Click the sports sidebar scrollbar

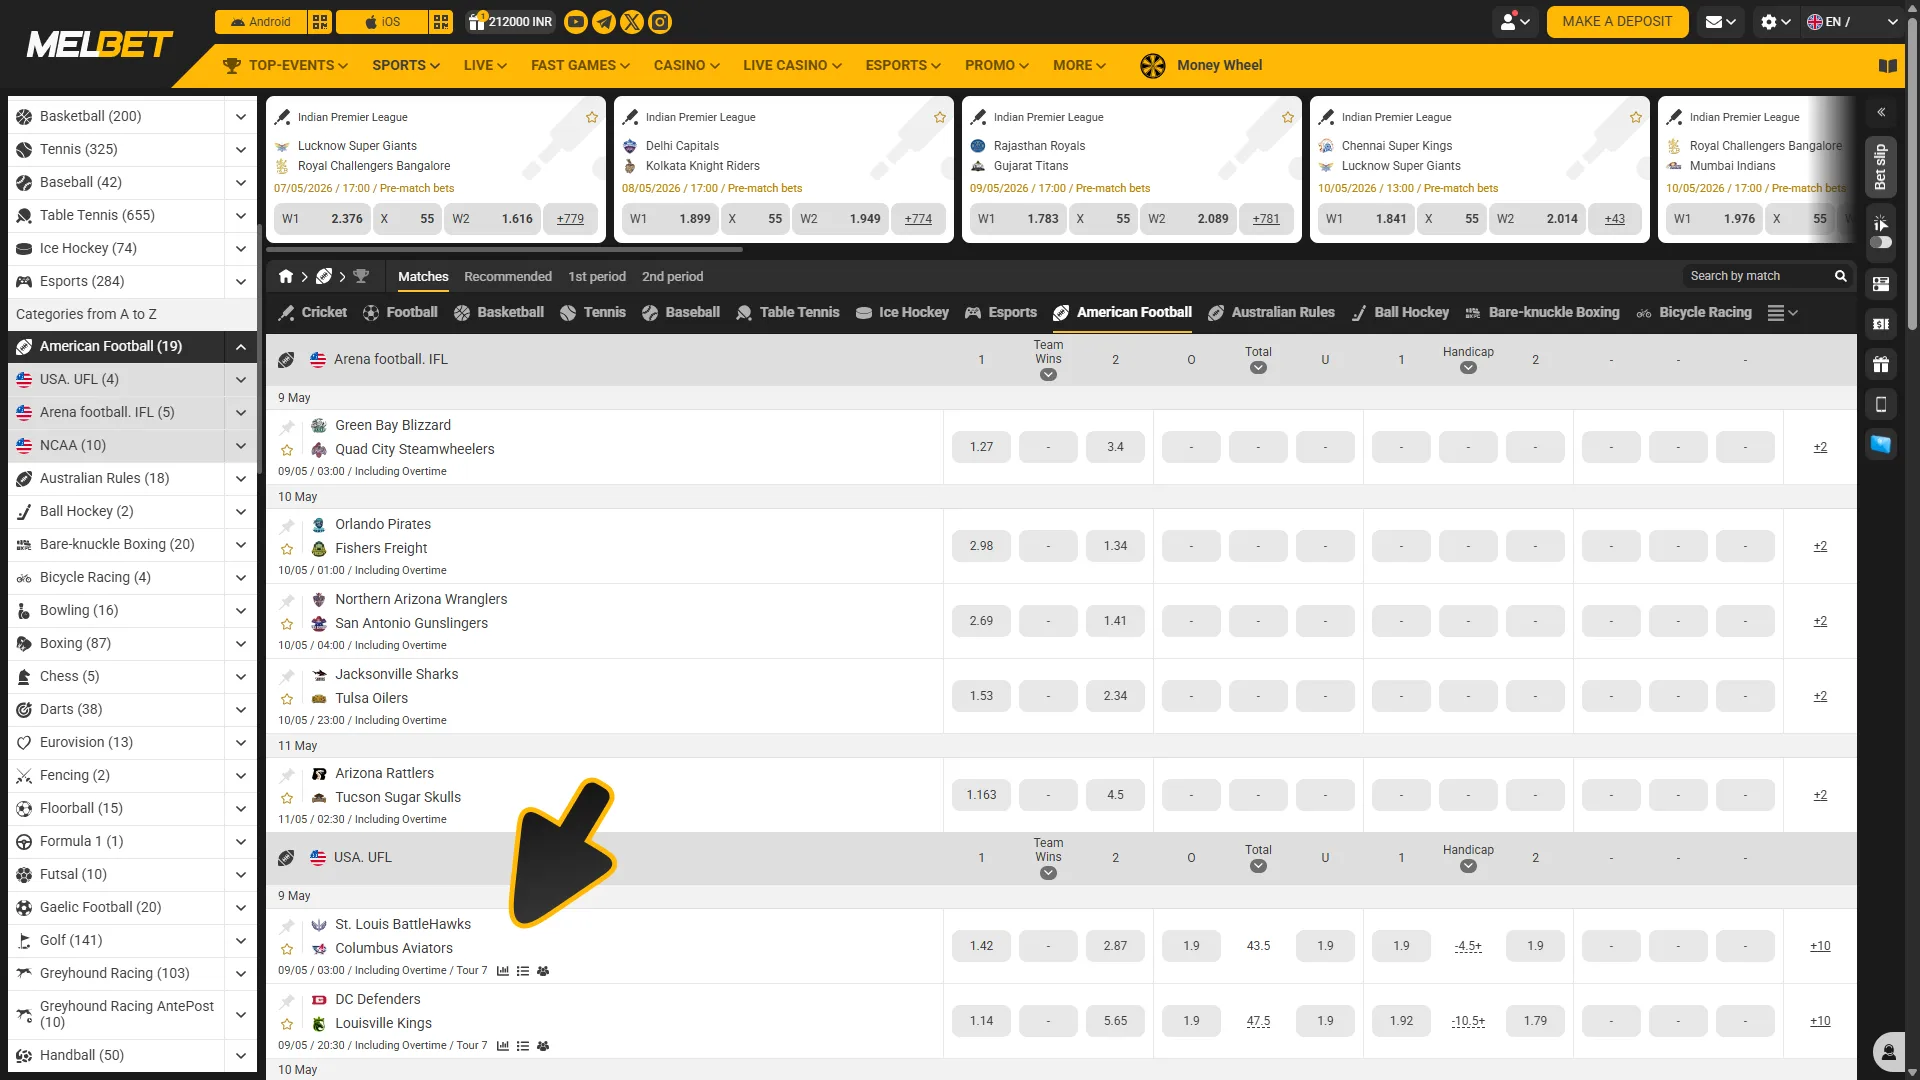pyautogui.click(x=260, y=350)
